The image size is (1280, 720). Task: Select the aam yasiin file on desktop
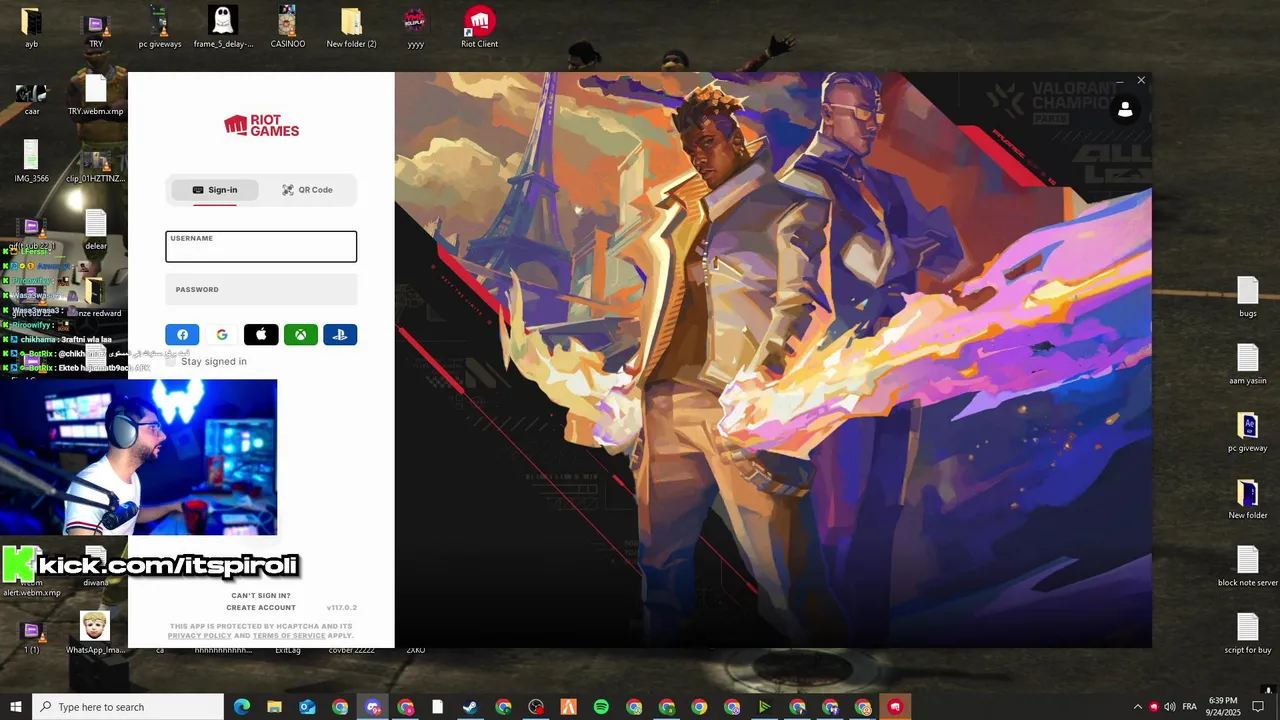[x=1248, y=364]
